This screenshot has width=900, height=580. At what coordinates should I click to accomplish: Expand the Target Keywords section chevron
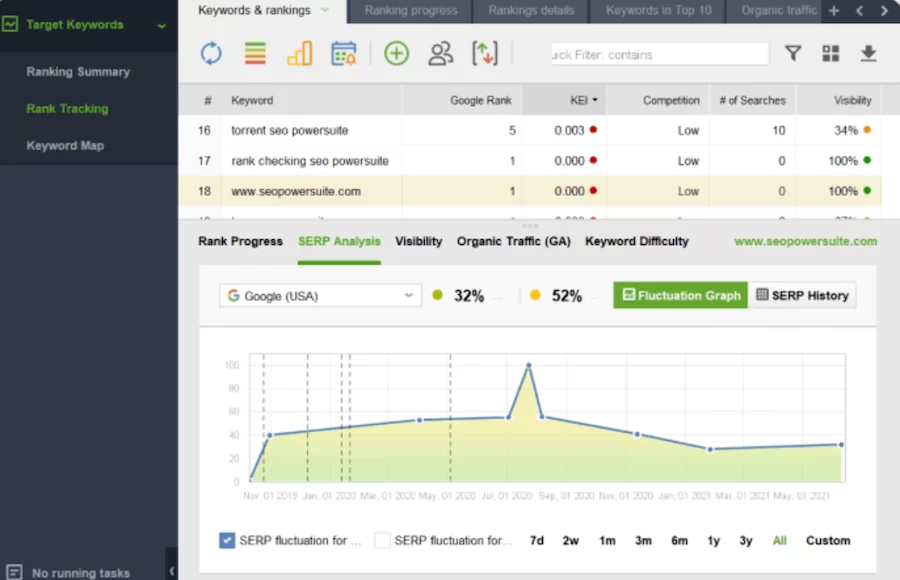click(x=162, y=26)
